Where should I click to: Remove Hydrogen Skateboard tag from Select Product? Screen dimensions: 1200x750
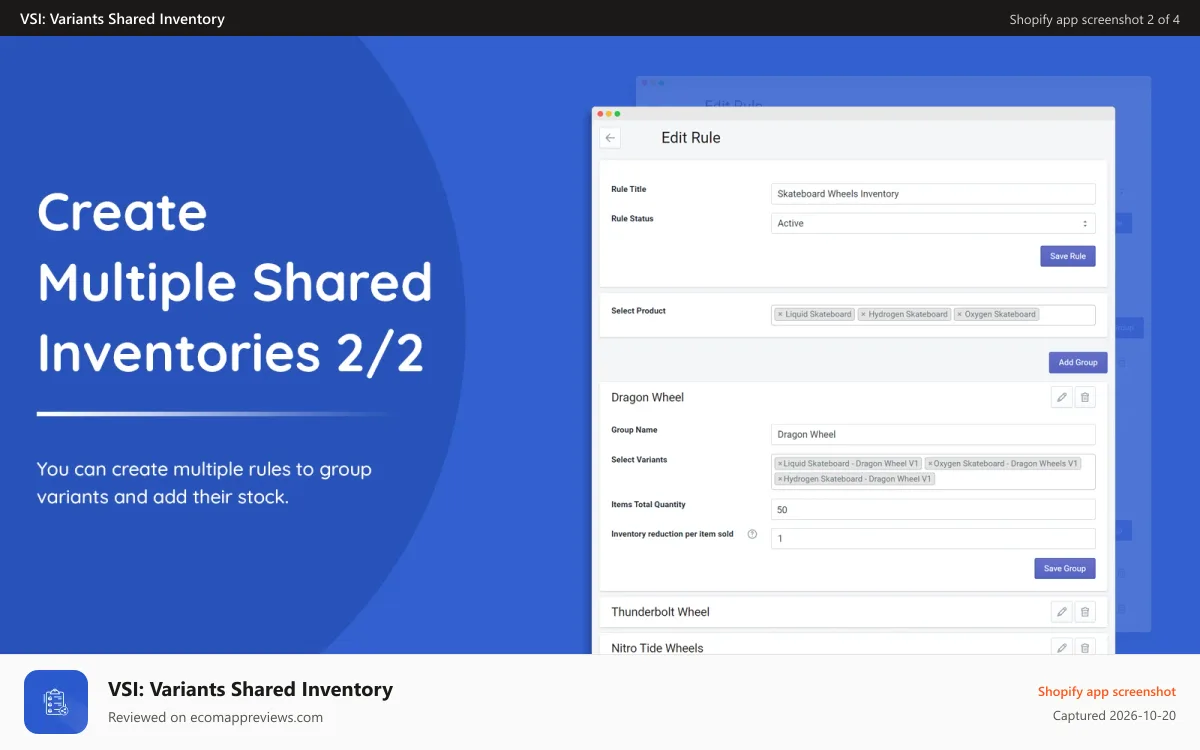863,314
